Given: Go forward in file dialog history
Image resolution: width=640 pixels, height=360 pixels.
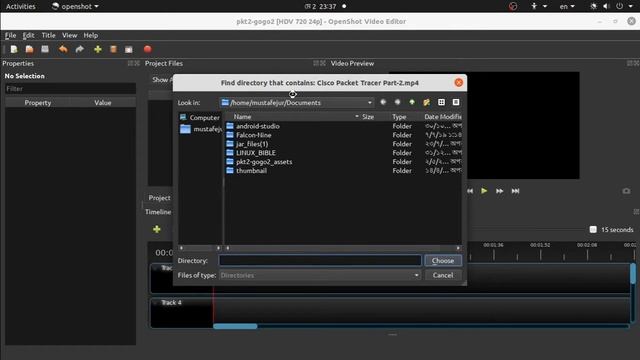Looking at the screenshot, I should (398, 102).
